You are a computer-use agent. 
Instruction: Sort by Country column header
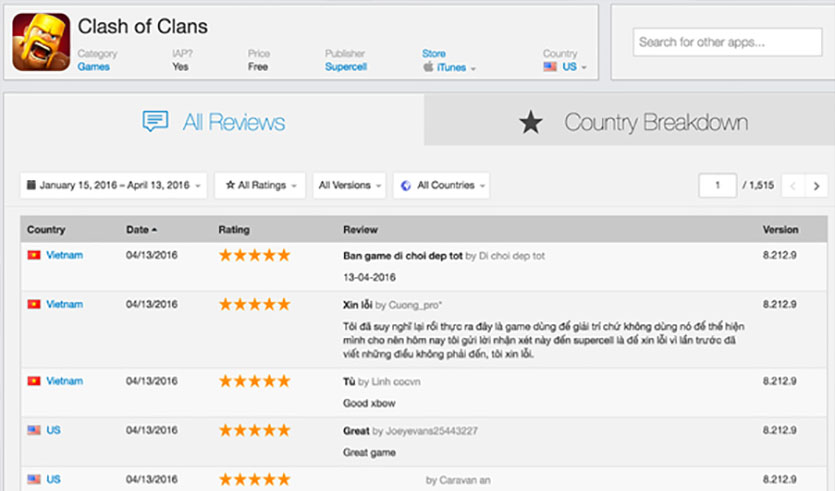click(46, 230)
